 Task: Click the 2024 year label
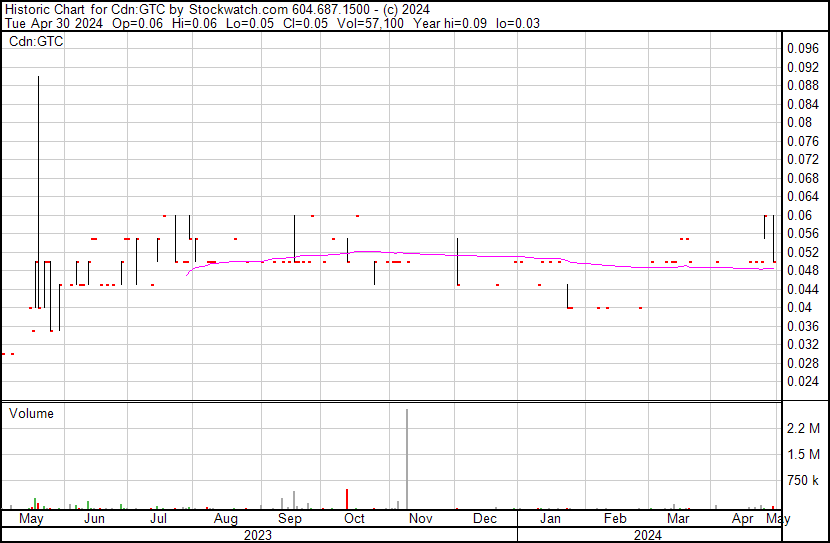point(647,535)
